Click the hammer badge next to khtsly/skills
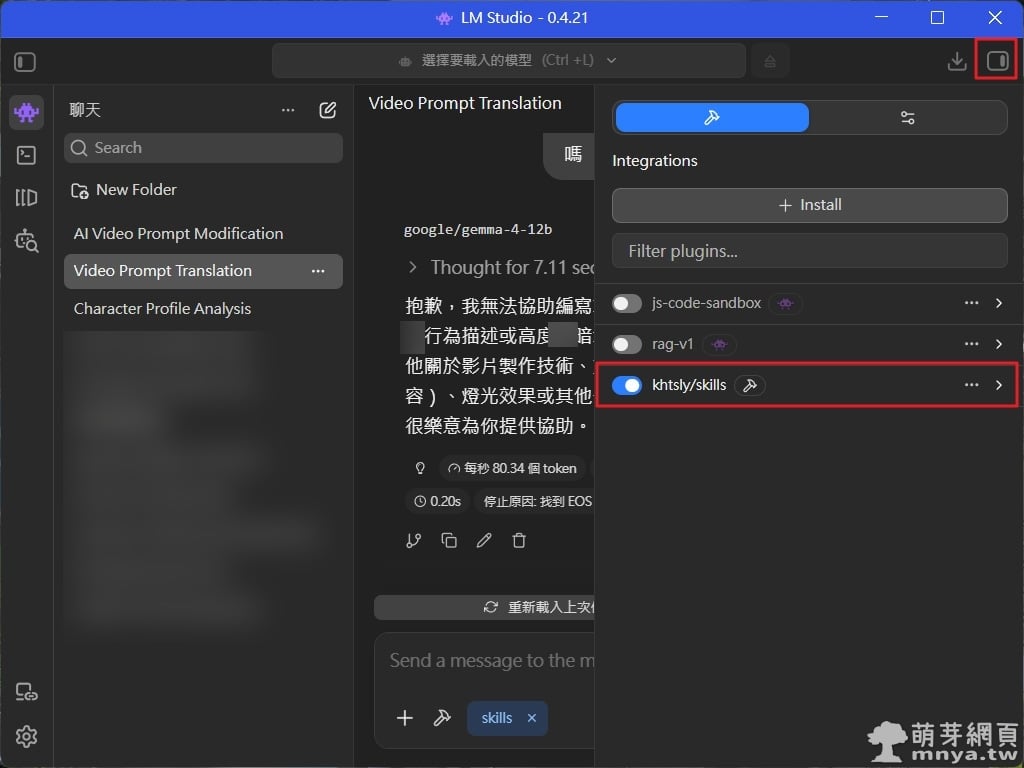The height and width of the screenshot is (768, 1024). tap(750, 385)
